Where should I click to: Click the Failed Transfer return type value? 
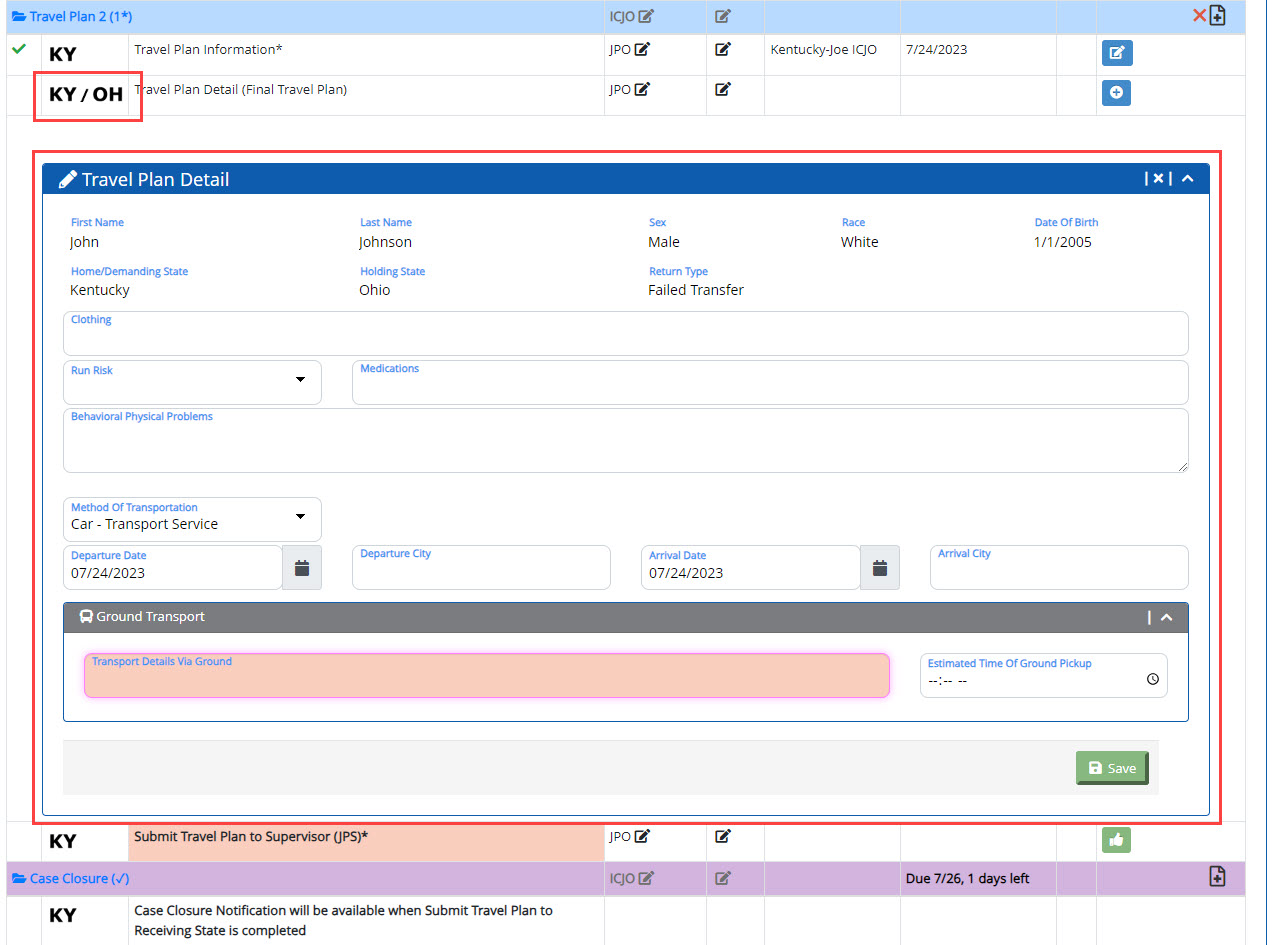point(696,290)
